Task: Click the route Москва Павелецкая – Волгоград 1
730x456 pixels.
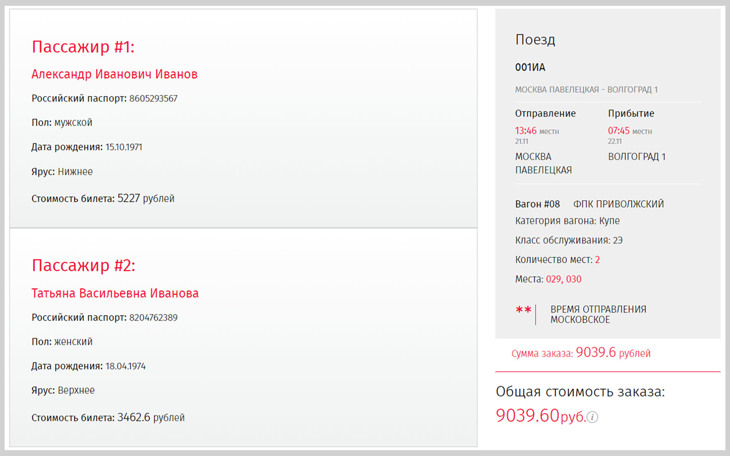Action: pyautogui.click(x=586, y=89)
